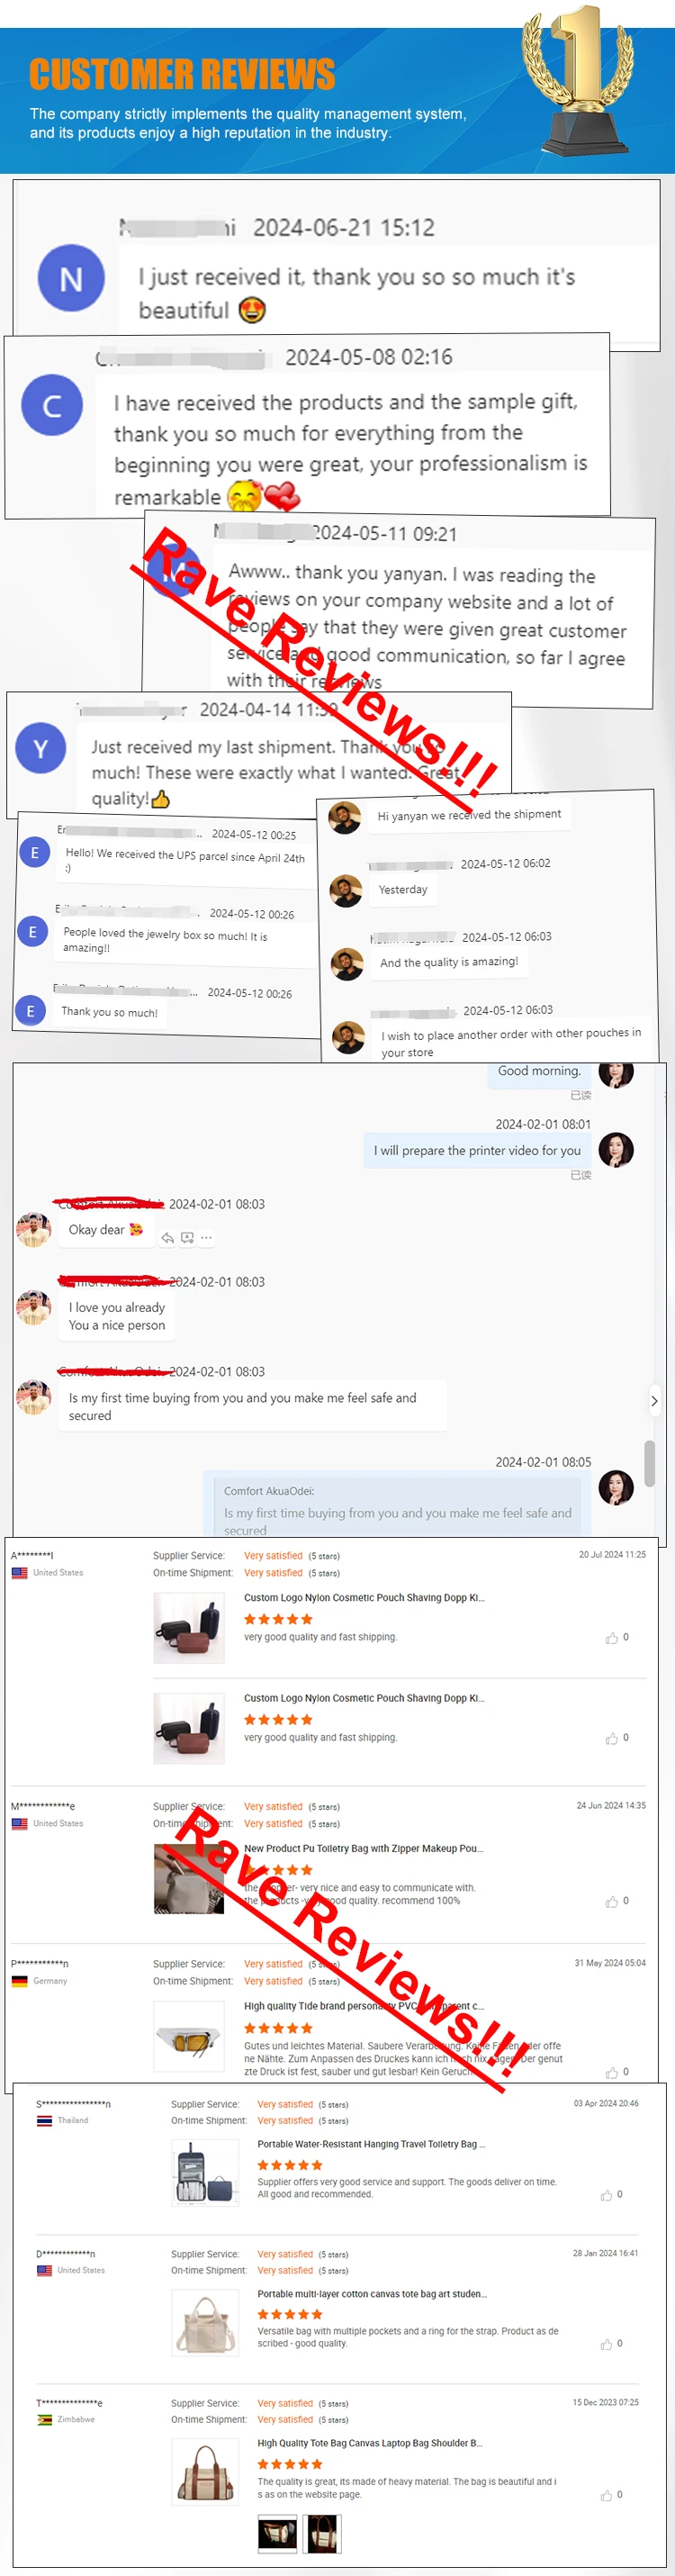Screen dimensions: 675x2576
Task: Open the three-dot menu beside 'Okay dear'
Action: pyautogui.click(x=206, y=1238)
